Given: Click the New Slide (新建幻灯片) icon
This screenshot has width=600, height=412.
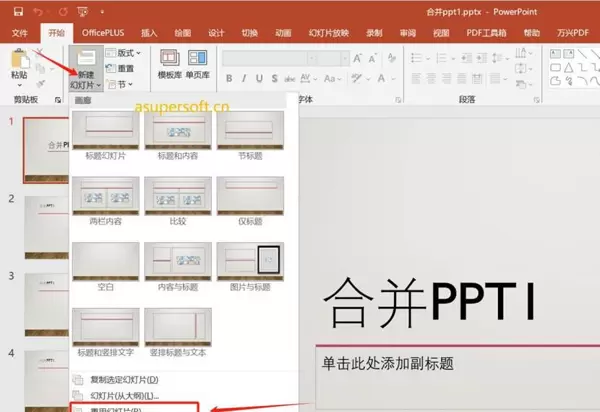Looking at the screenshot, I should [x=82, y=62].
